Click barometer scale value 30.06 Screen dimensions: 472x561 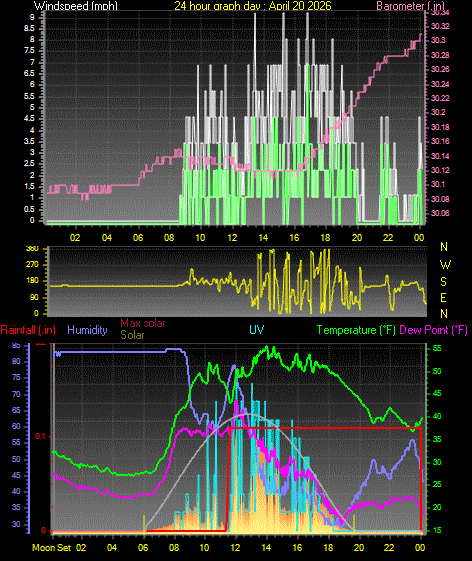click(440, 213)
